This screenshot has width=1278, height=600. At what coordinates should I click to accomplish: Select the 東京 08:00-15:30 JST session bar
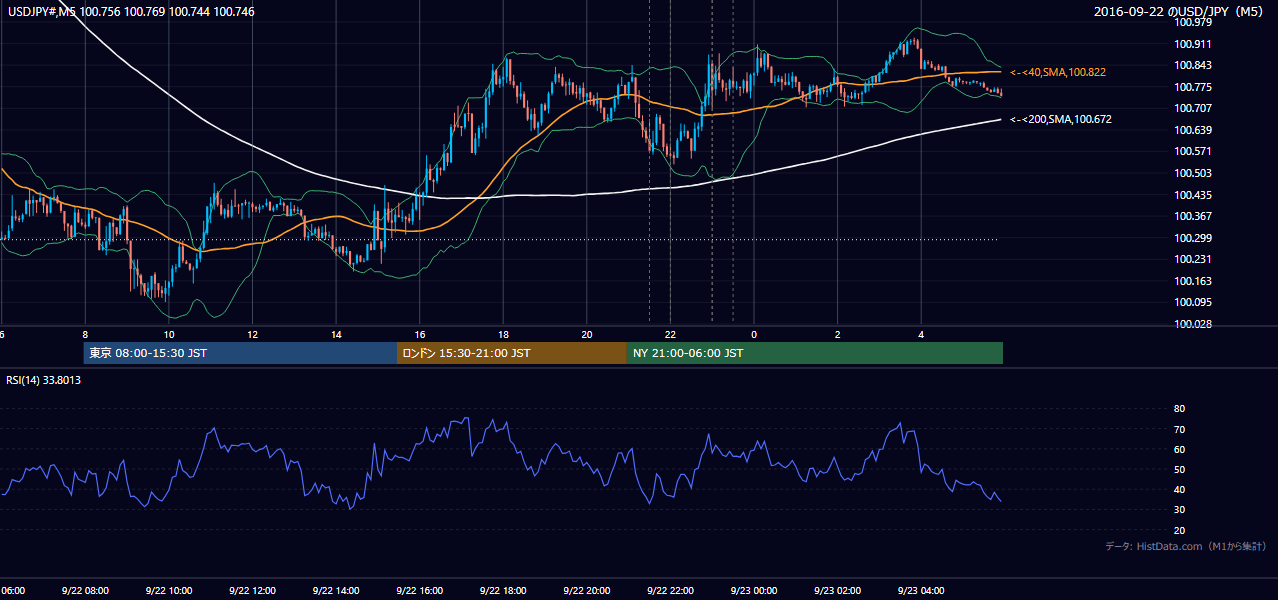pyautogui.click(x=241, y=353)
